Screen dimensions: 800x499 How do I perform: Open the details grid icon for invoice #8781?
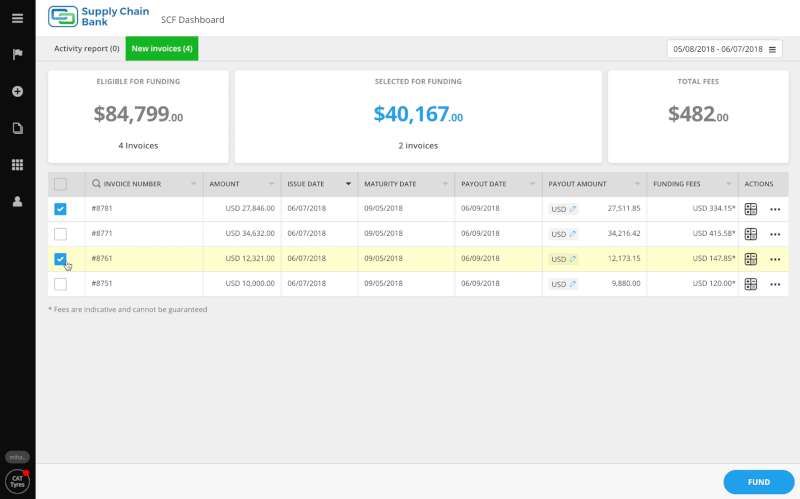pyautogui.click(x=751, y=209)
